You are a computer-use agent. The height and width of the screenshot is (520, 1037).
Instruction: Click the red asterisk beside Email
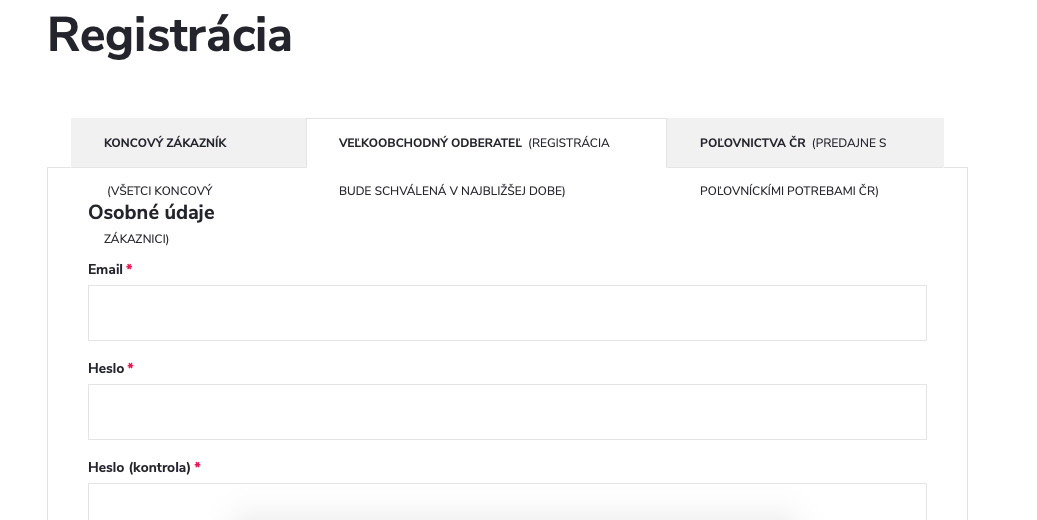[x=129, y=269]
